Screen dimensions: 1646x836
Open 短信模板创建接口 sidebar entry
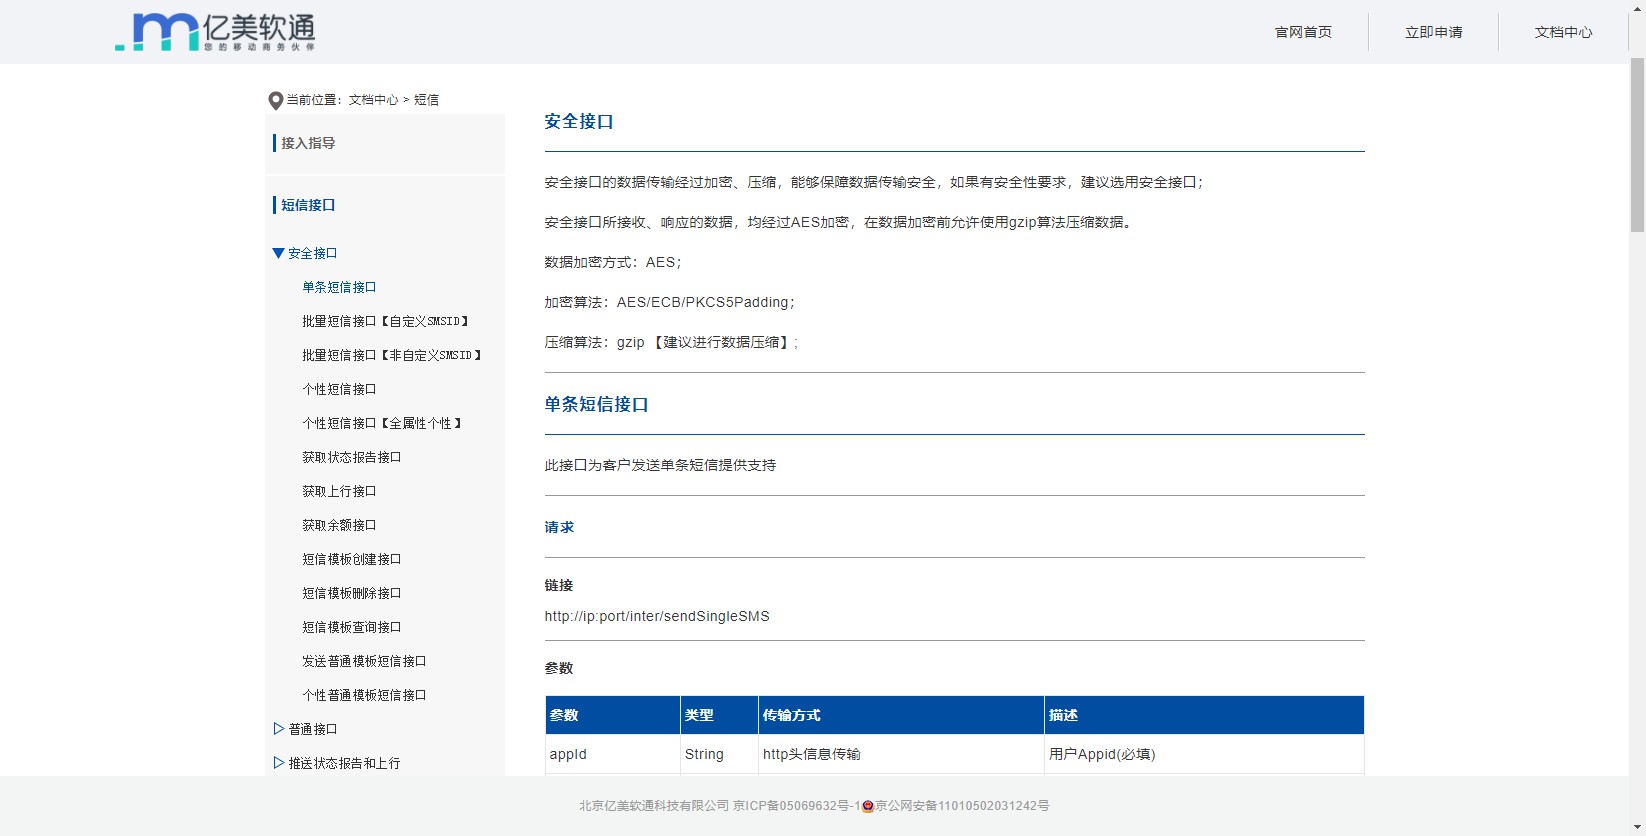coord(352,559)
